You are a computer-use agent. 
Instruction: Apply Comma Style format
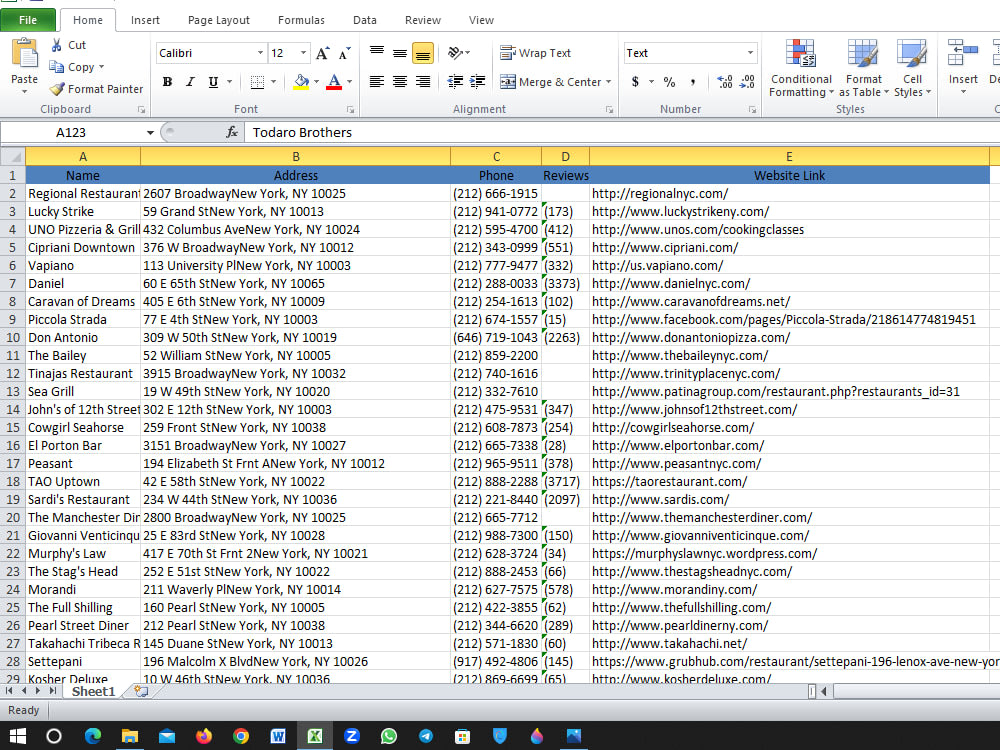692,82
